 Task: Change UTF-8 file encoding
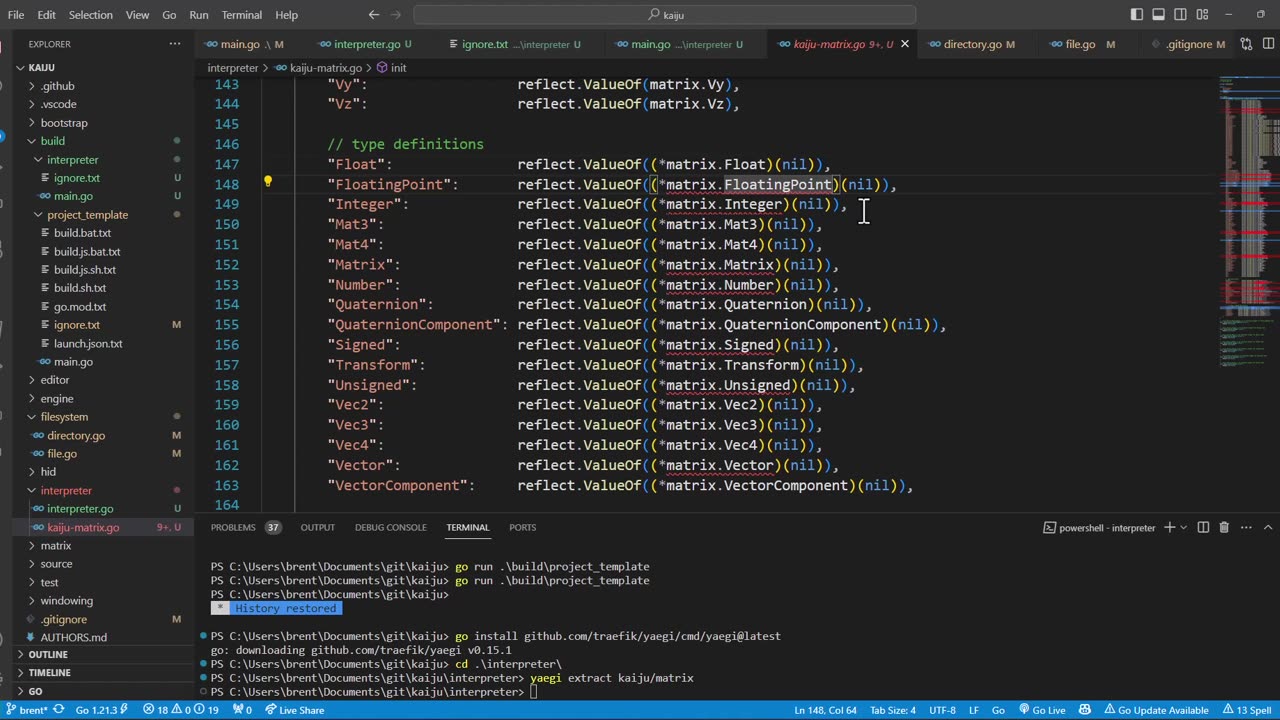pos(942,710)
